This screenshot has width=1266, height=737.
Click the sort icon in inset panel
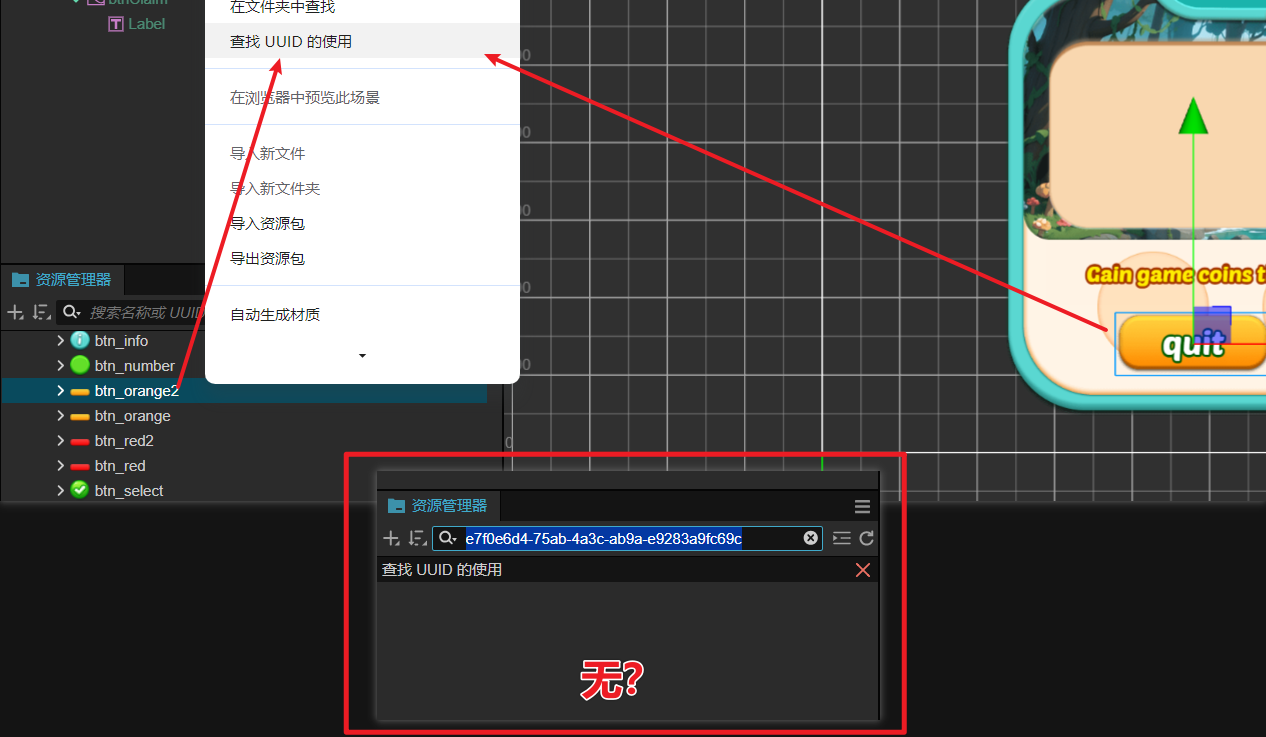point(417,538)
